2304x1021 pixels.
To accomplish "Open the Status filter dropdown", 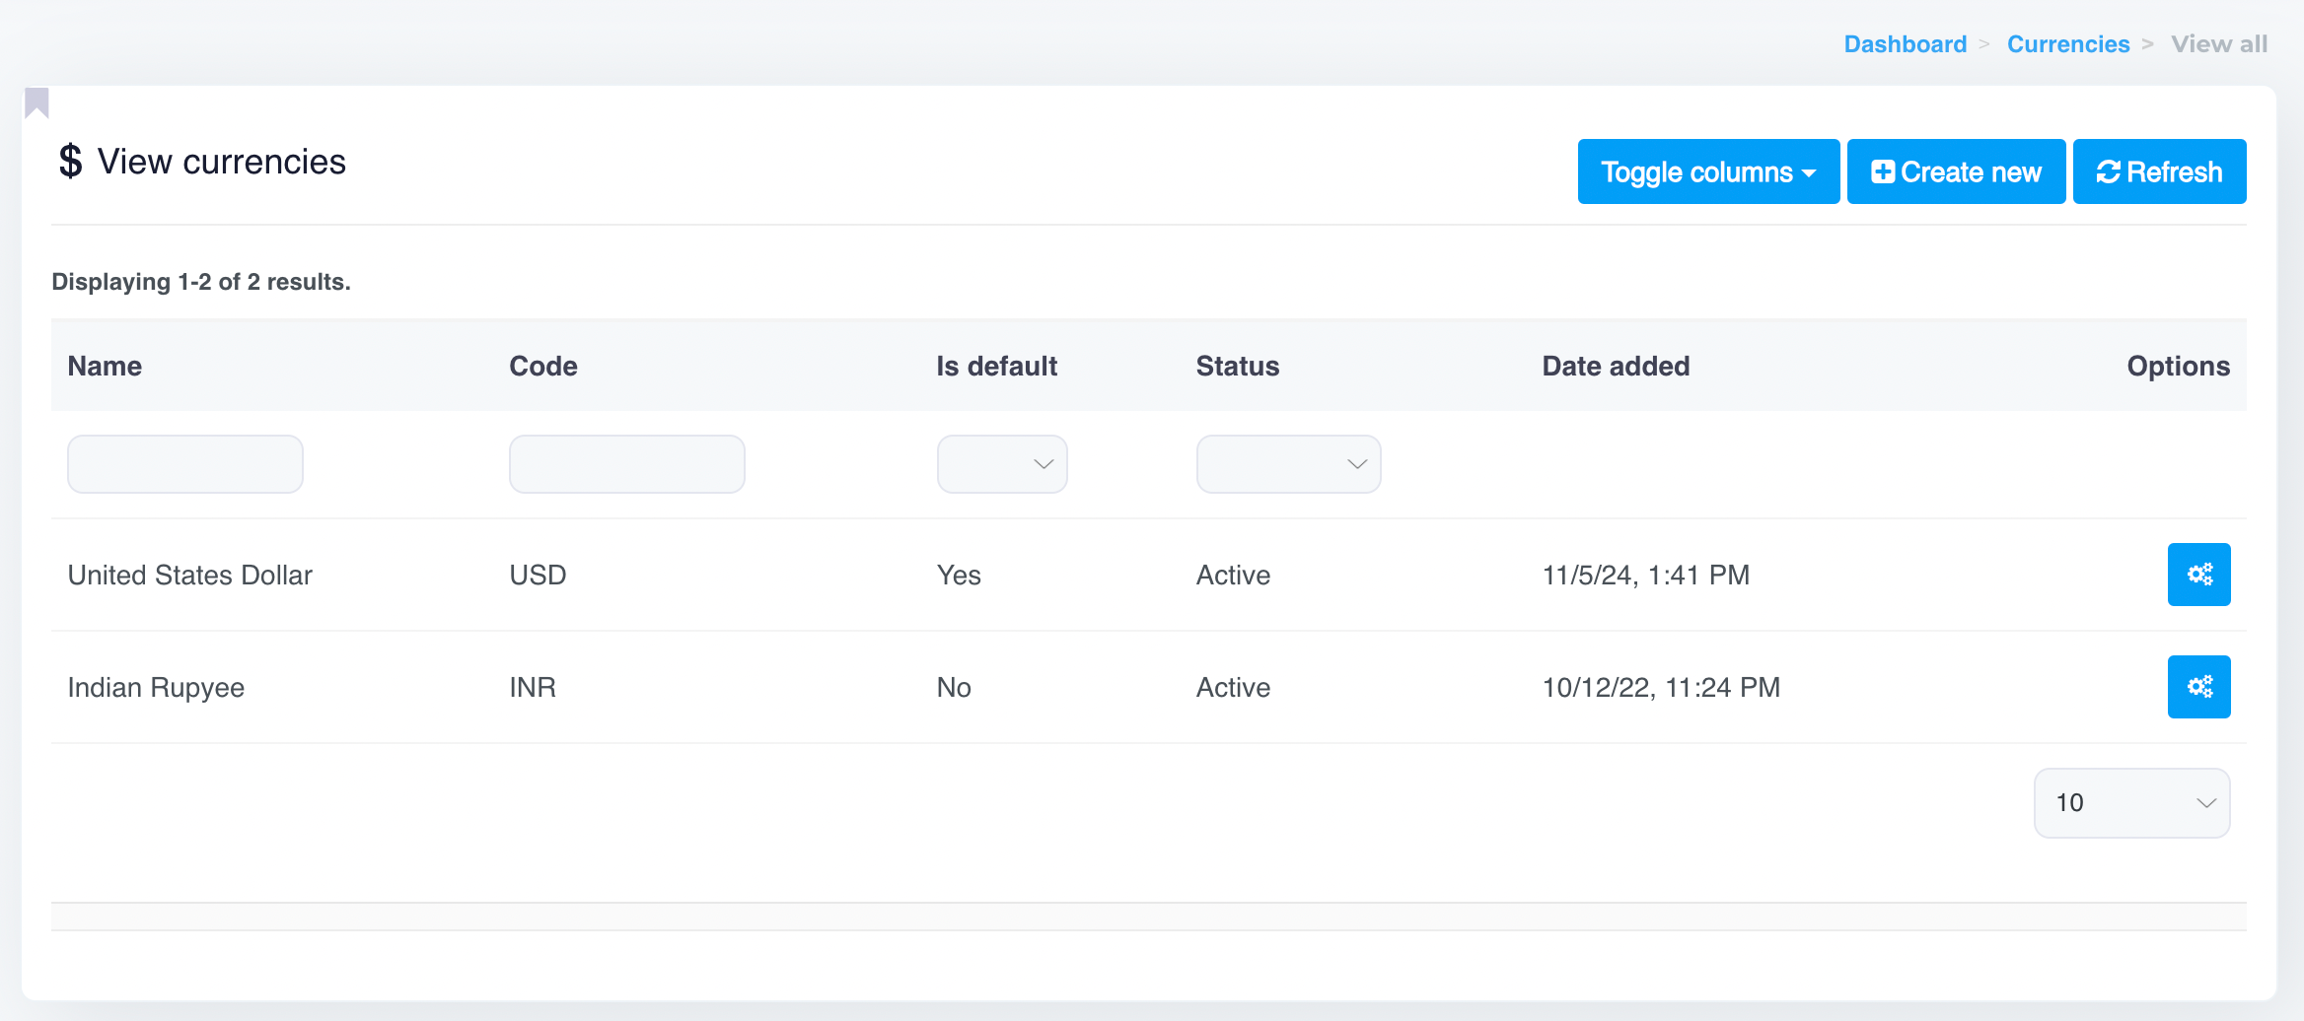I will (1287, 464).
